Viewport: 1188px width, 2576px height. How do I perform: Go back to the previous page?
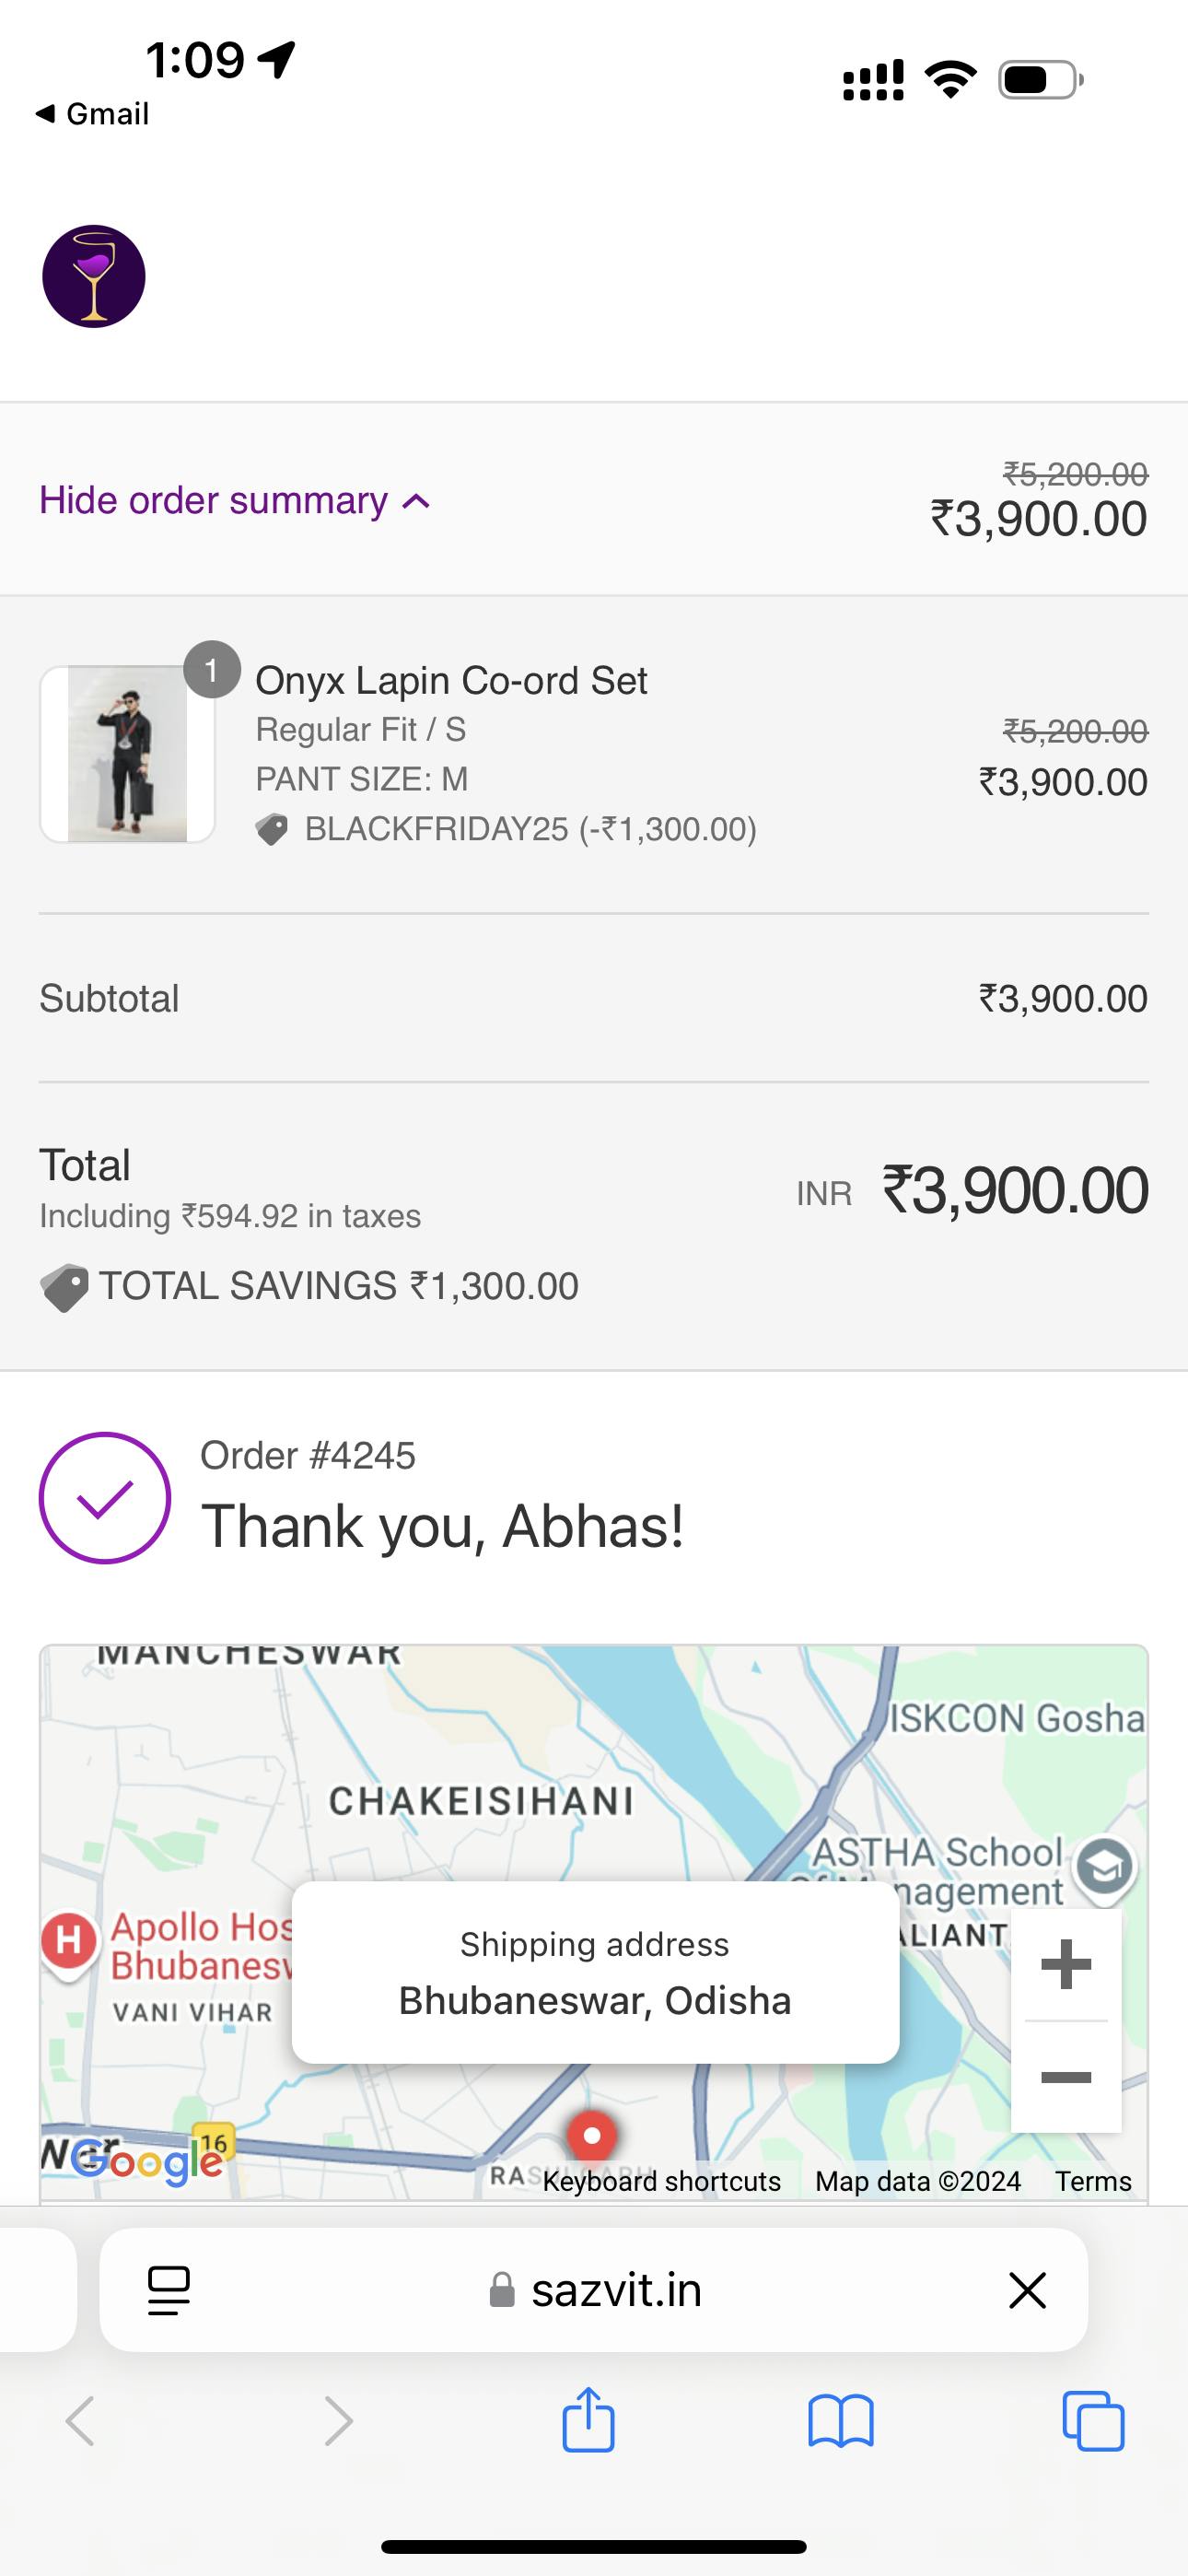(x=80, y=2421)
